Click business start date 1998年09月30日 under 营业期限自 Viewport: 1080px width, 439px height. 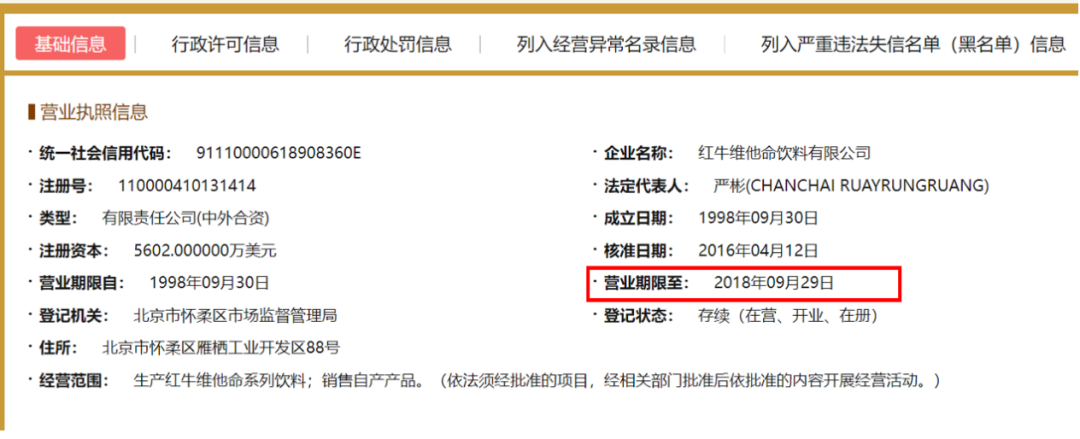[x=209, y=283]
